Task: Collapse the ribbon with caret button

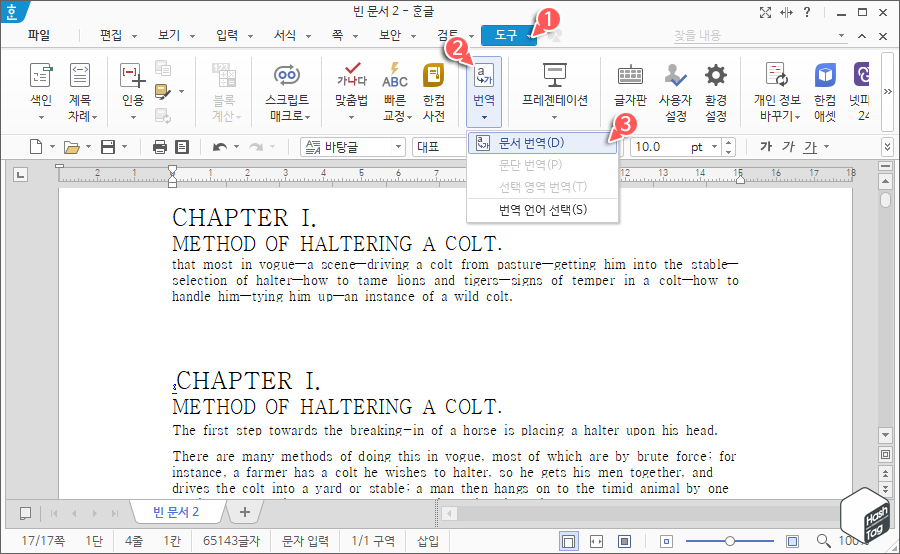Action: coord(862,36)
